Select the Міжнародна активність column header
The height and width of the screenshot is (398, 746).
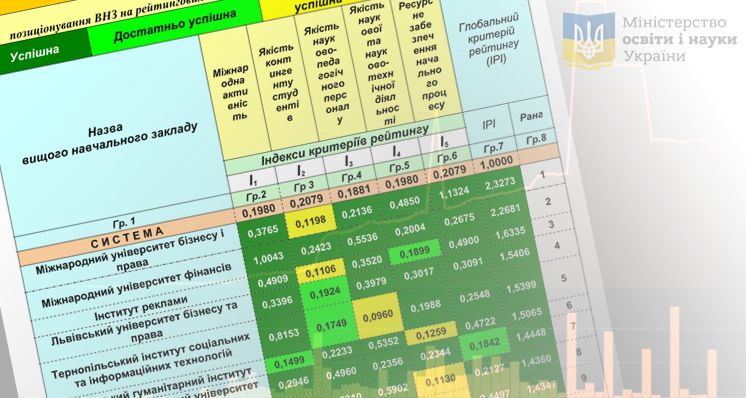pos(236,93)
